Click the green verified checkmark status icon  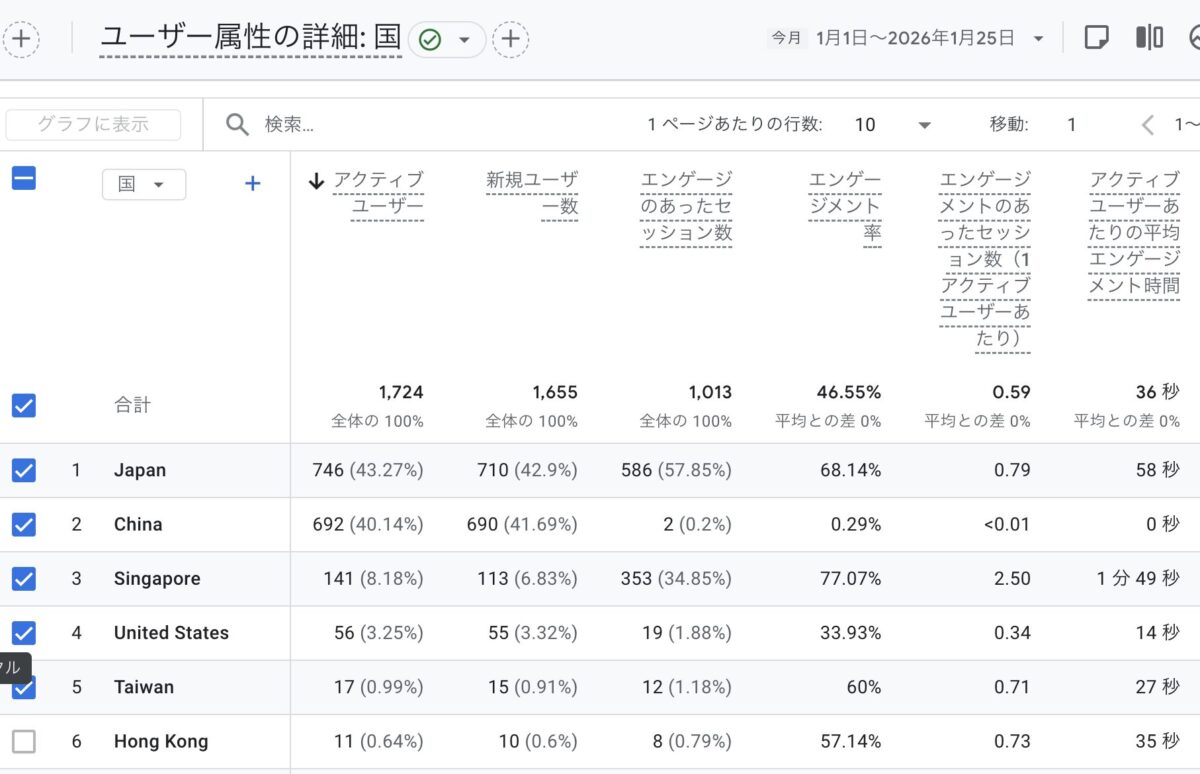pos(430,40)
